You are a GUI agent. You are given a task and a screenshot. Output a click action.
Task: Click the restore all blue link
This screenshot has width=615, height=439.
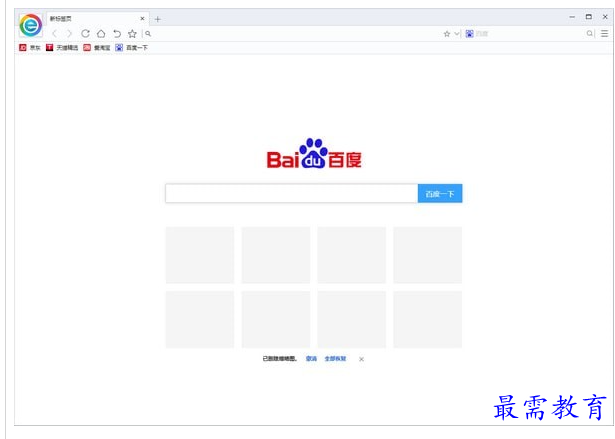tap(335, 359)
